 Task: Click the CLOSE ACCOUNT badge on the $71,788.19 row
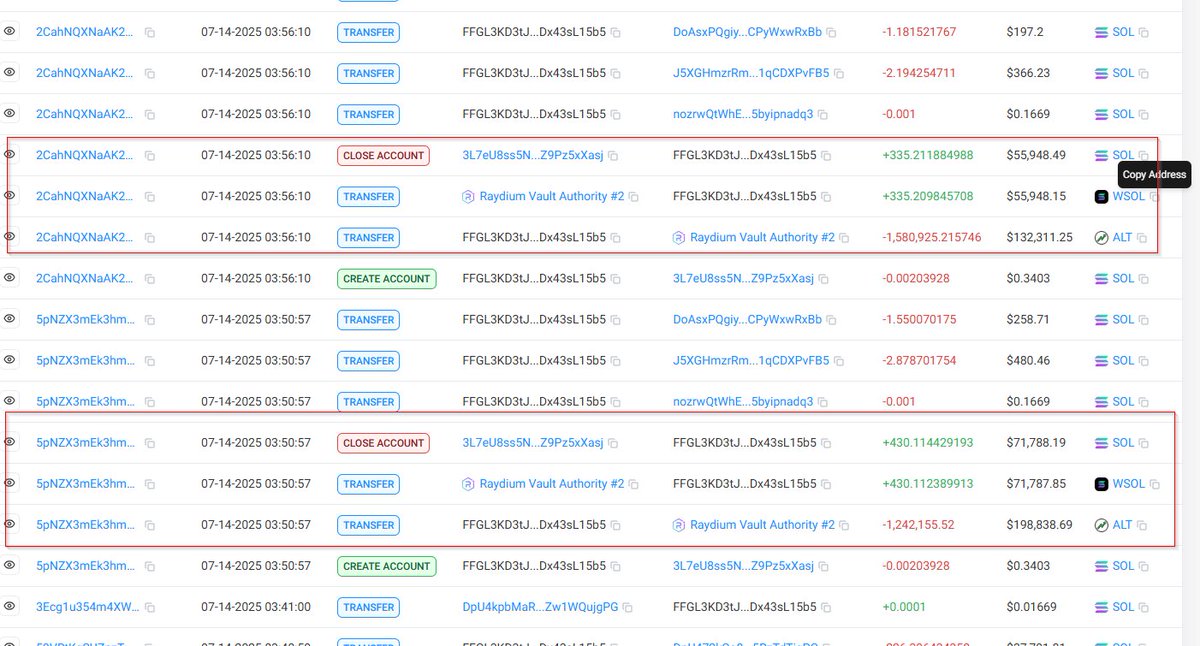tap(384, 442)
